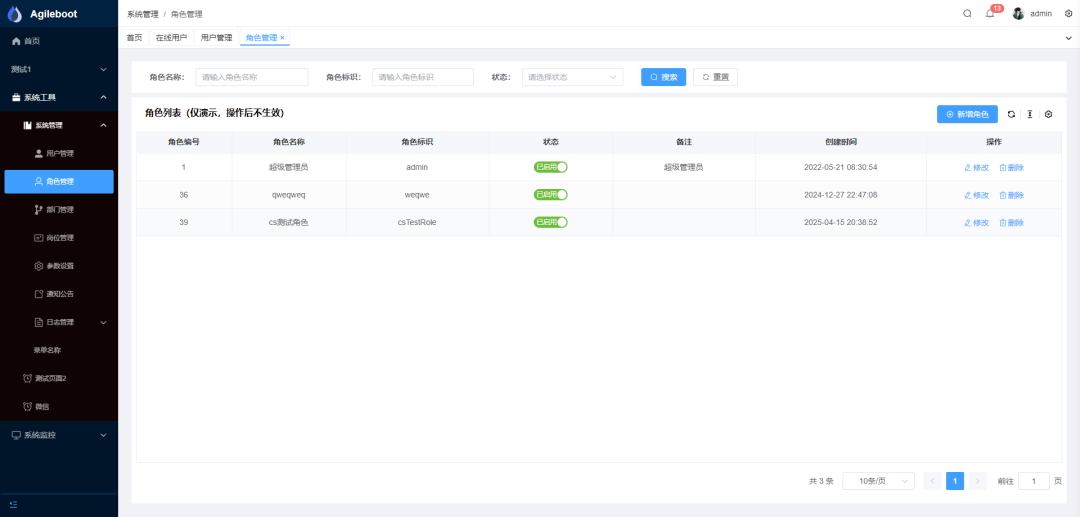Open system settings gear in top-right header
Screen dimensions: 1080x517
1068,14
